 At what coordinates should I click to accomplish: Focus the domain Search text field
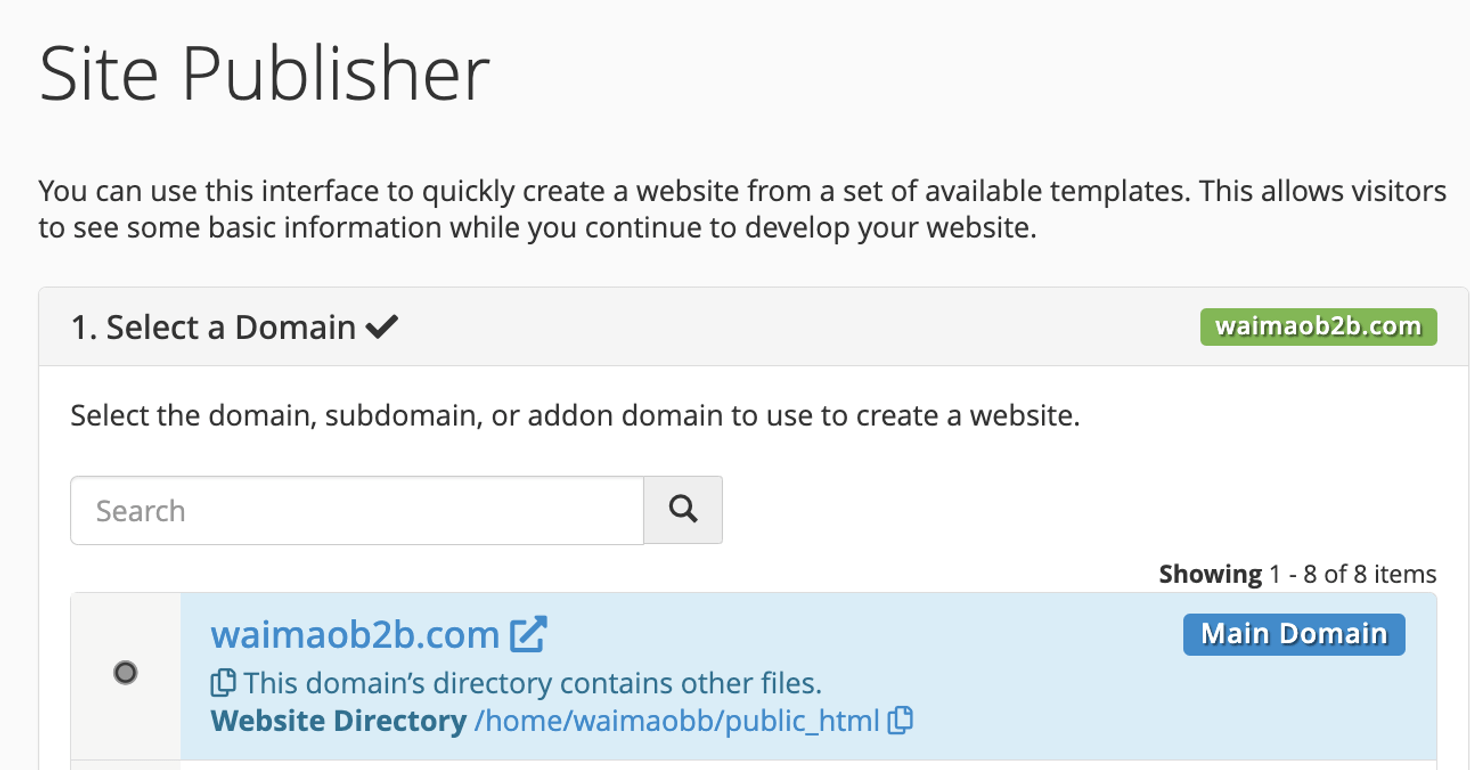tap(357, 511)
